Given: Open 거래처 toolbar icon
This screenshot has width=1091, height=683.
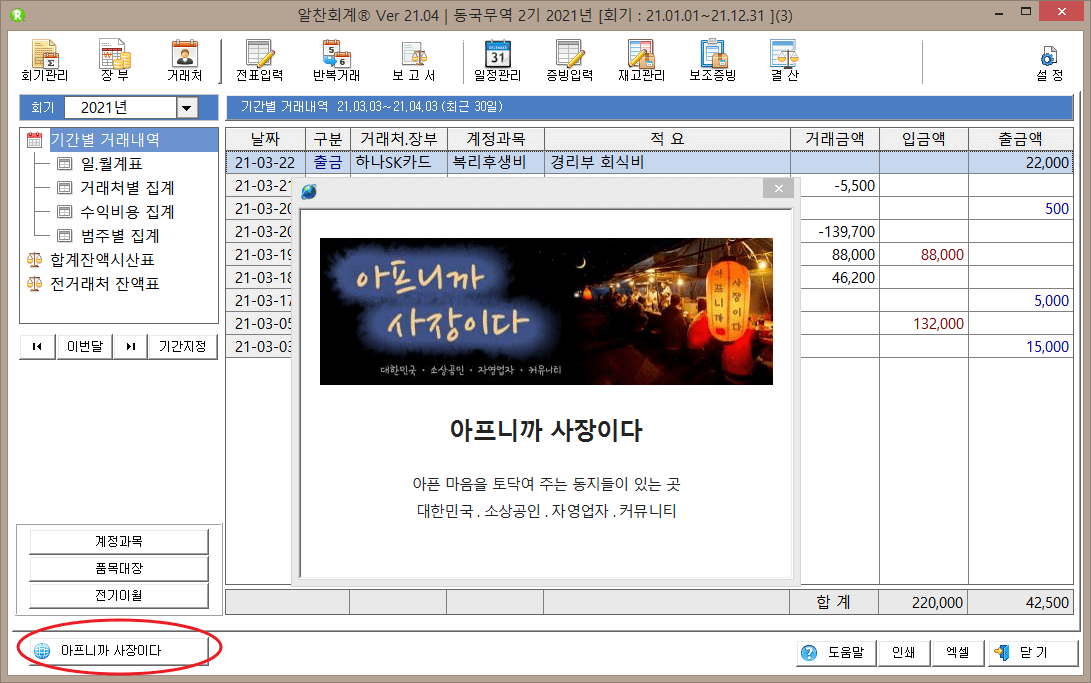Looking at the screenshot, I should click(184, 61).
